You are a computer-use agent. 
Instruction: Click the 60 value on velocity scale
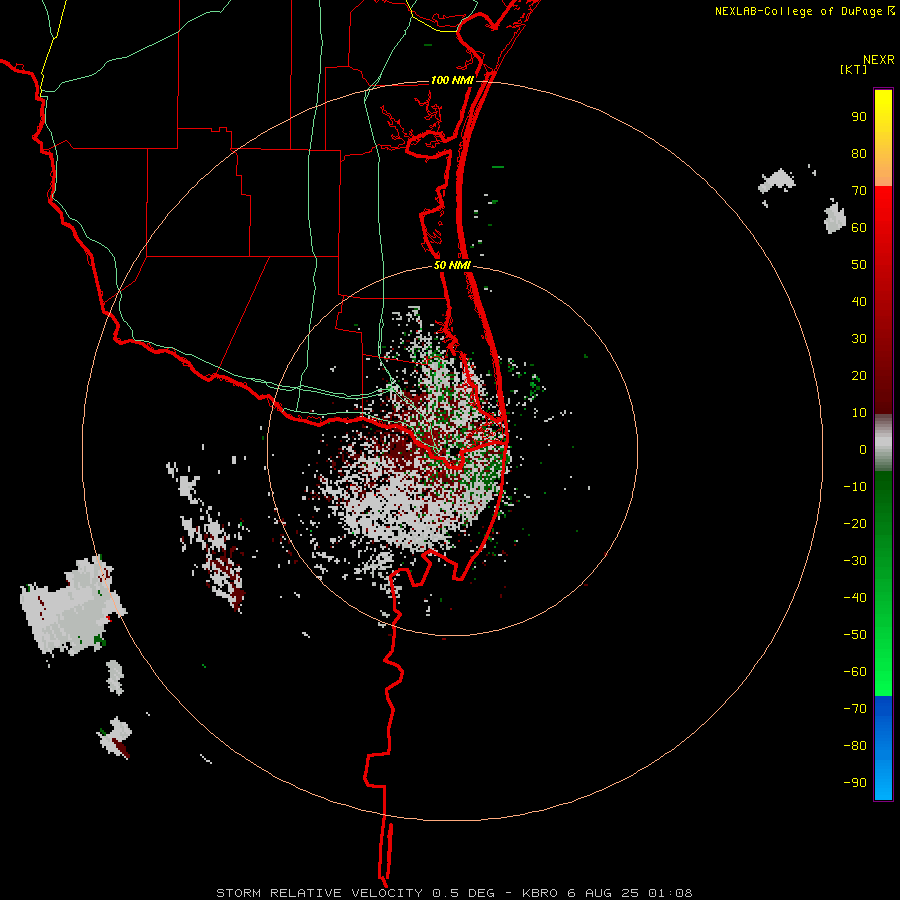[859, 228]
